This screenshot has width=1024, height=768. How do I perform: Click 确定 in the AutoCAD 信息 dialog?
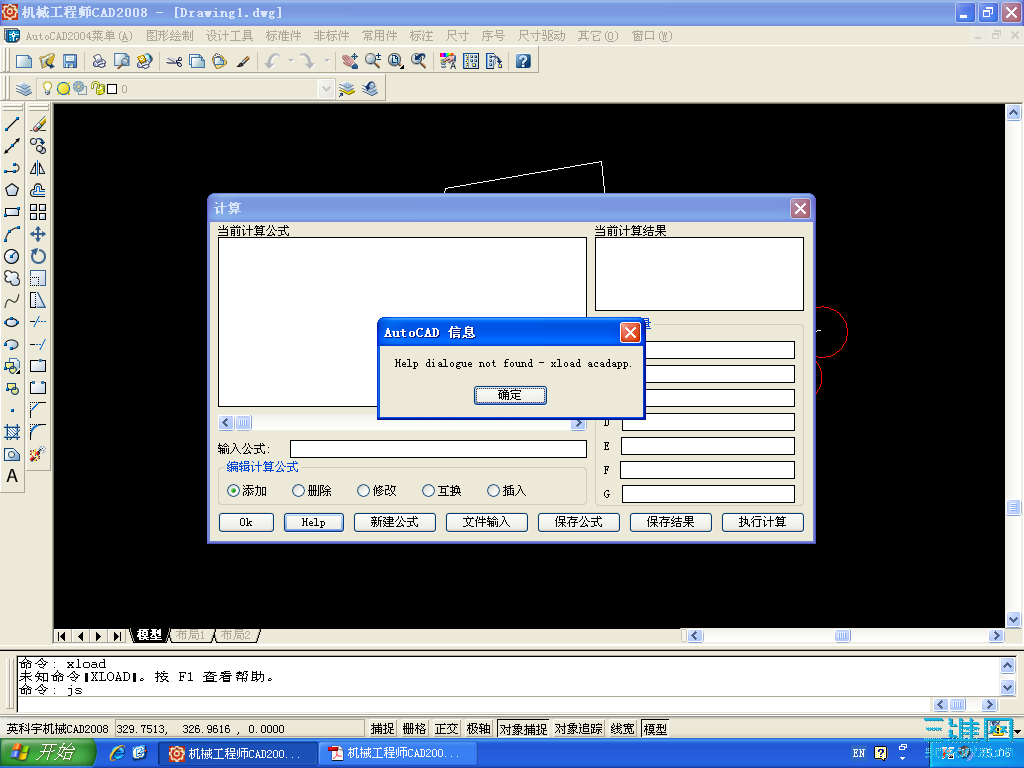pyautogui.click(x=510, y=395)
